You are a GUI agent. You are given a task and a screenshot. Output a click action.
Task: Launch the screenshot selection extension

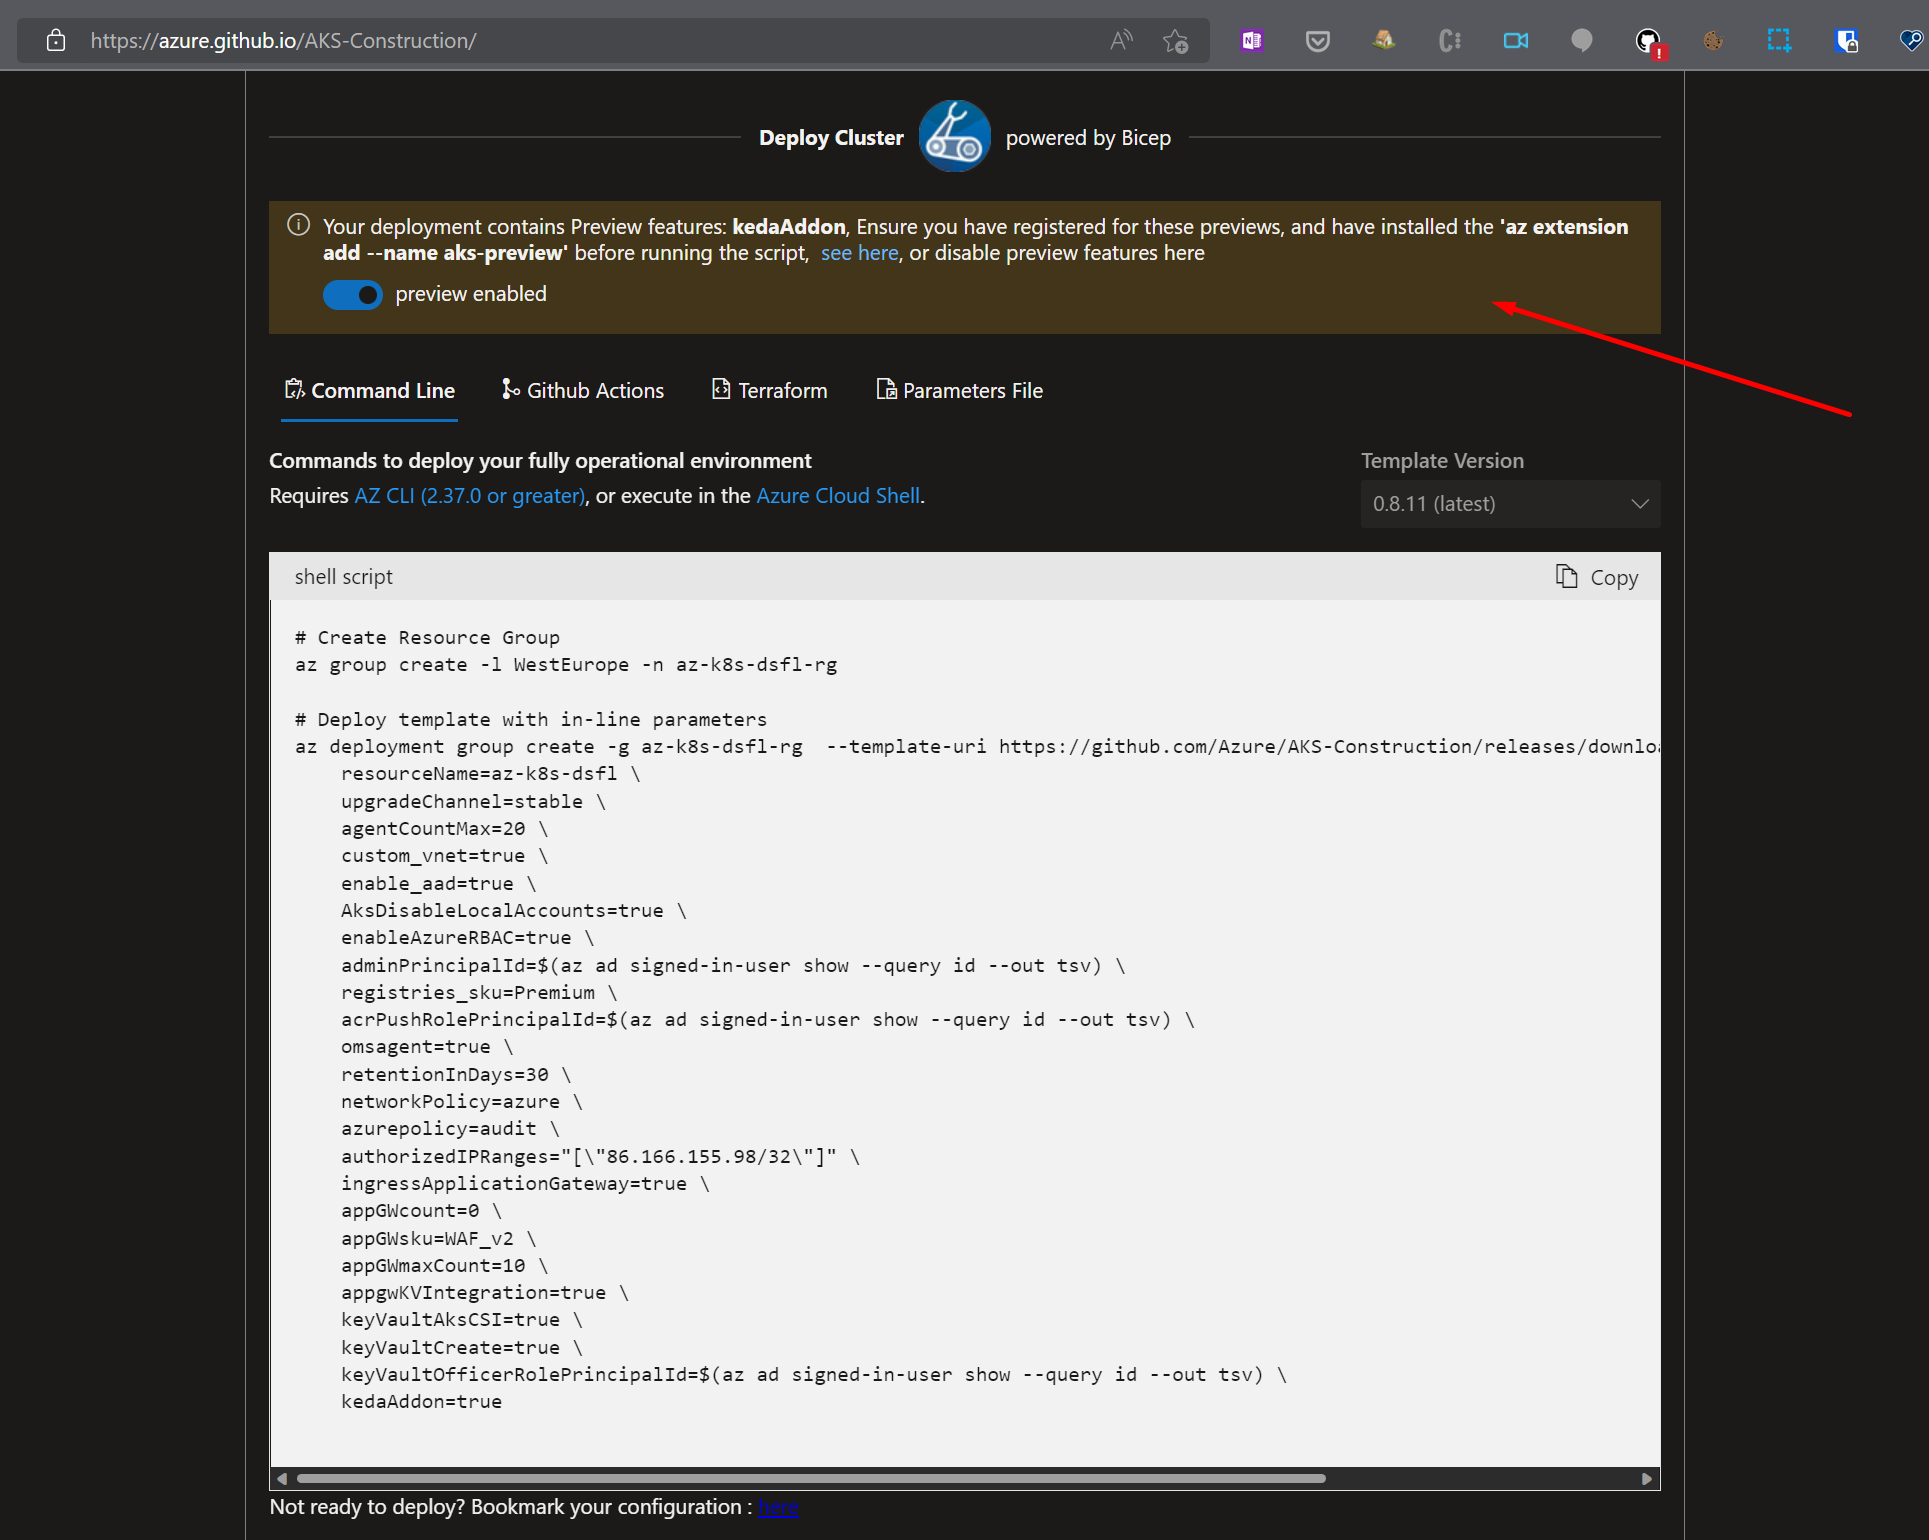(1779, 40)
